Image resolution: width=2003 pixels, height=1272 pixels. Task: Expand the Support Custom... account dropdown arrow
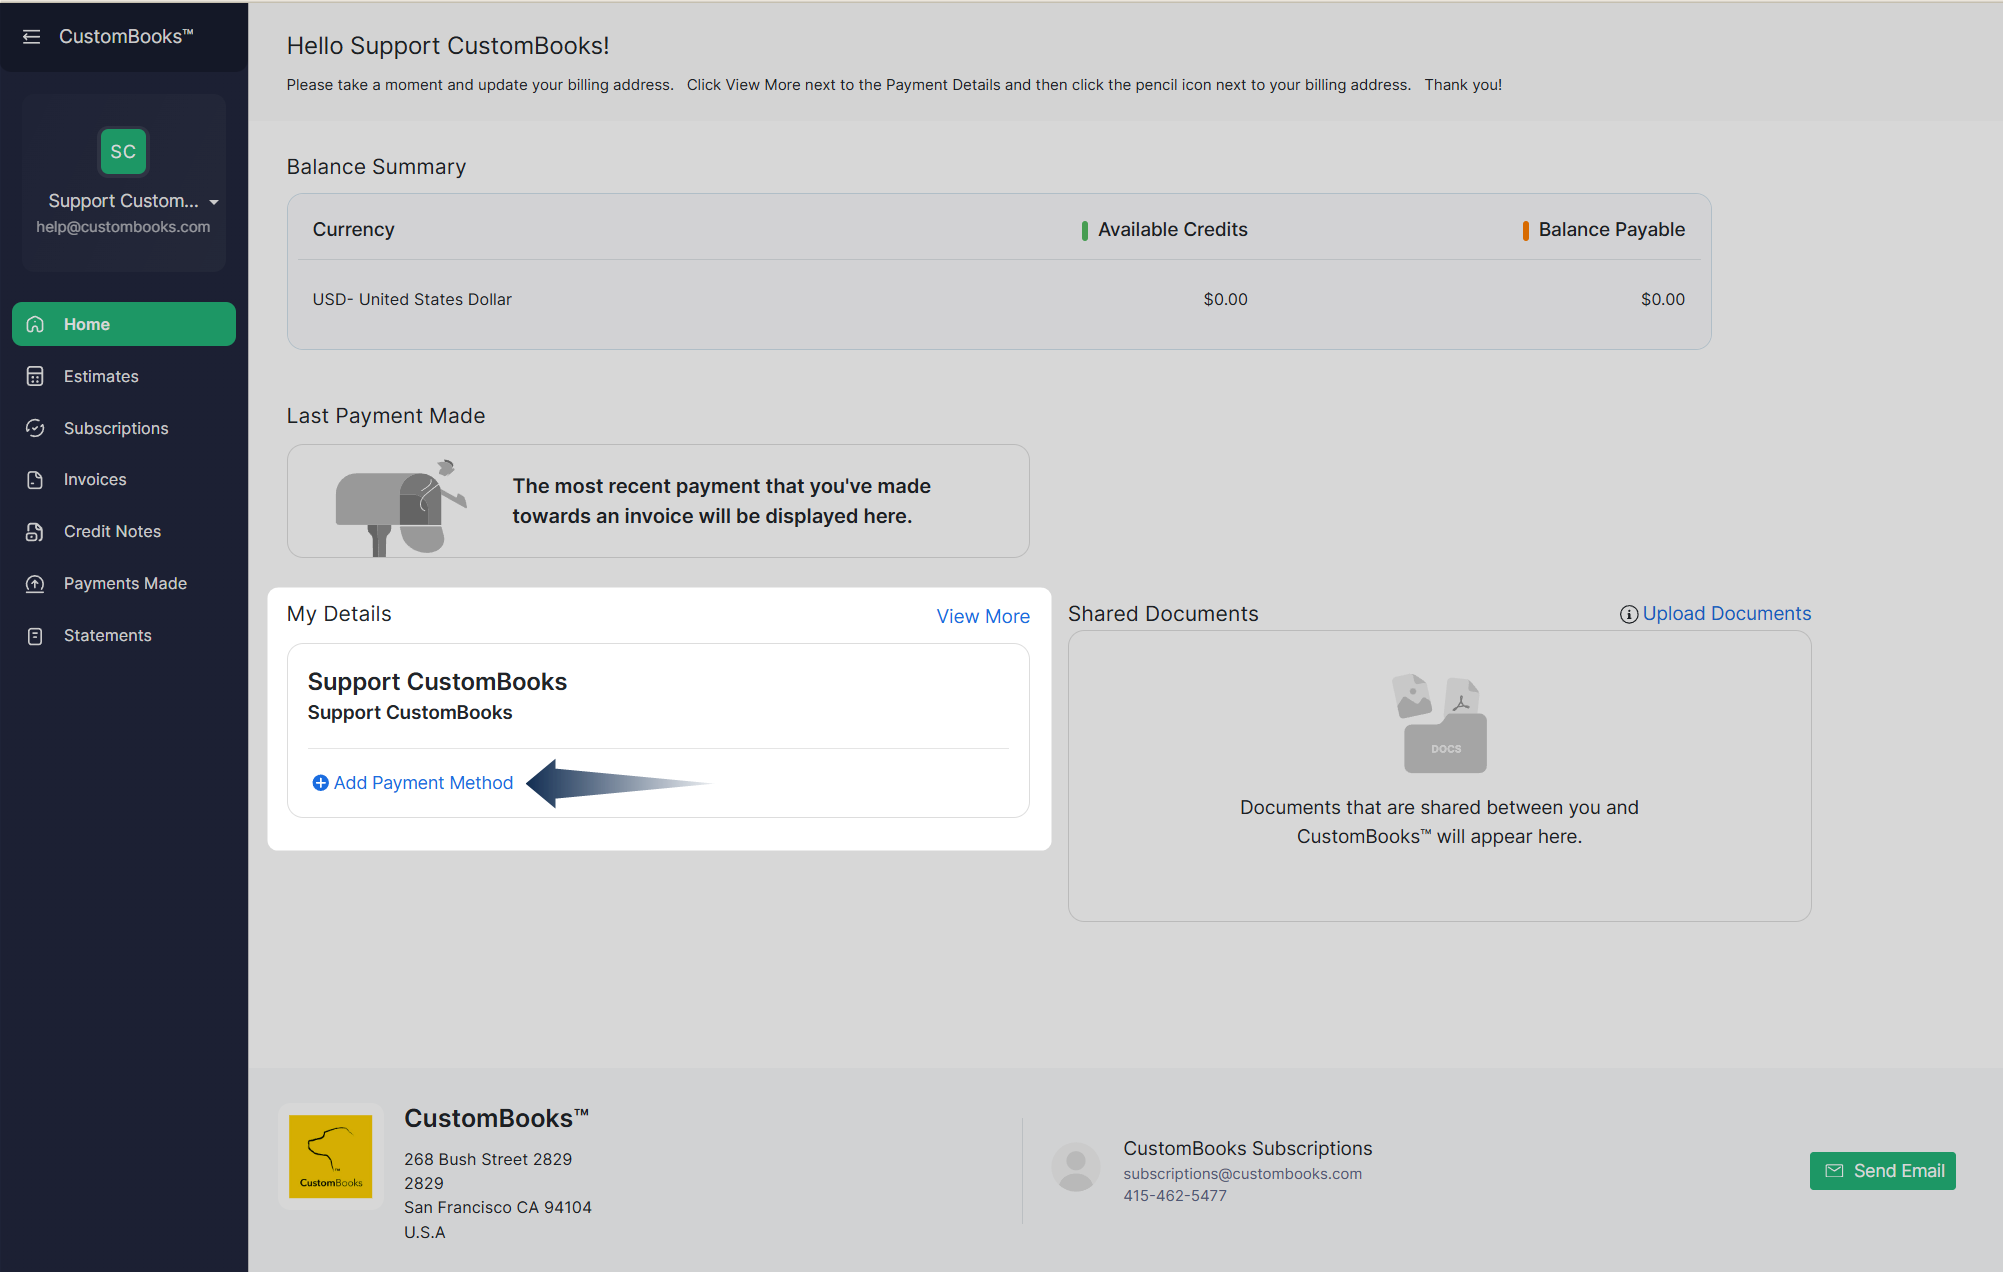click(214, 202)
